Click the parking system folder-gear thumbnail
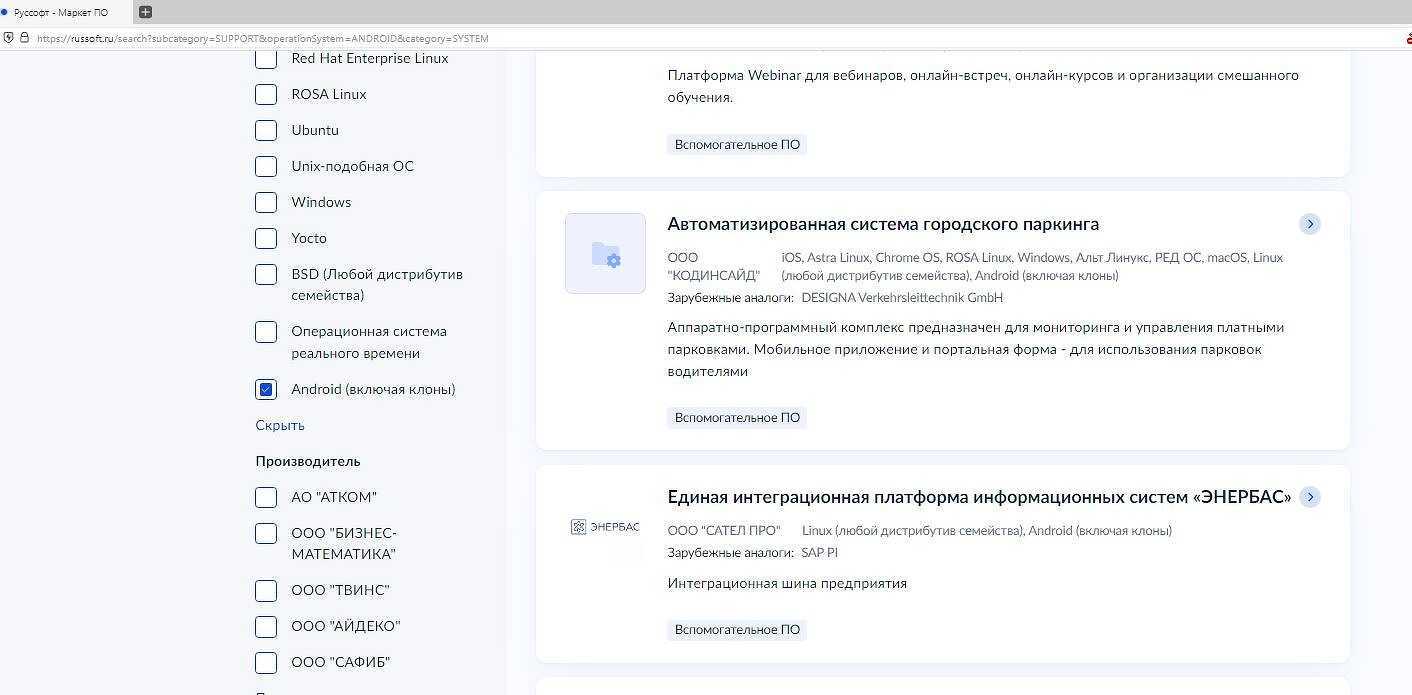1412x695 pixels. click(x=605, y=254)
